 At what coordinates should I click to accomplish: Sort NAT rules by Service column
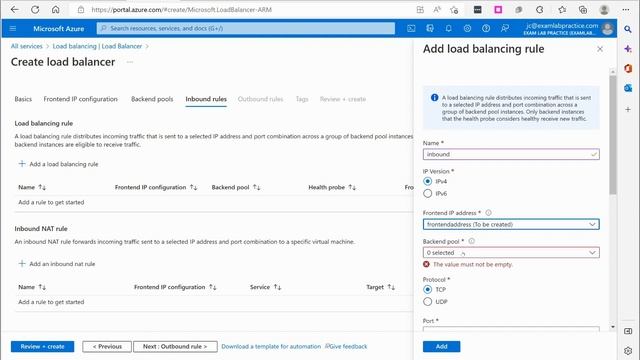(x=265, y=287)
